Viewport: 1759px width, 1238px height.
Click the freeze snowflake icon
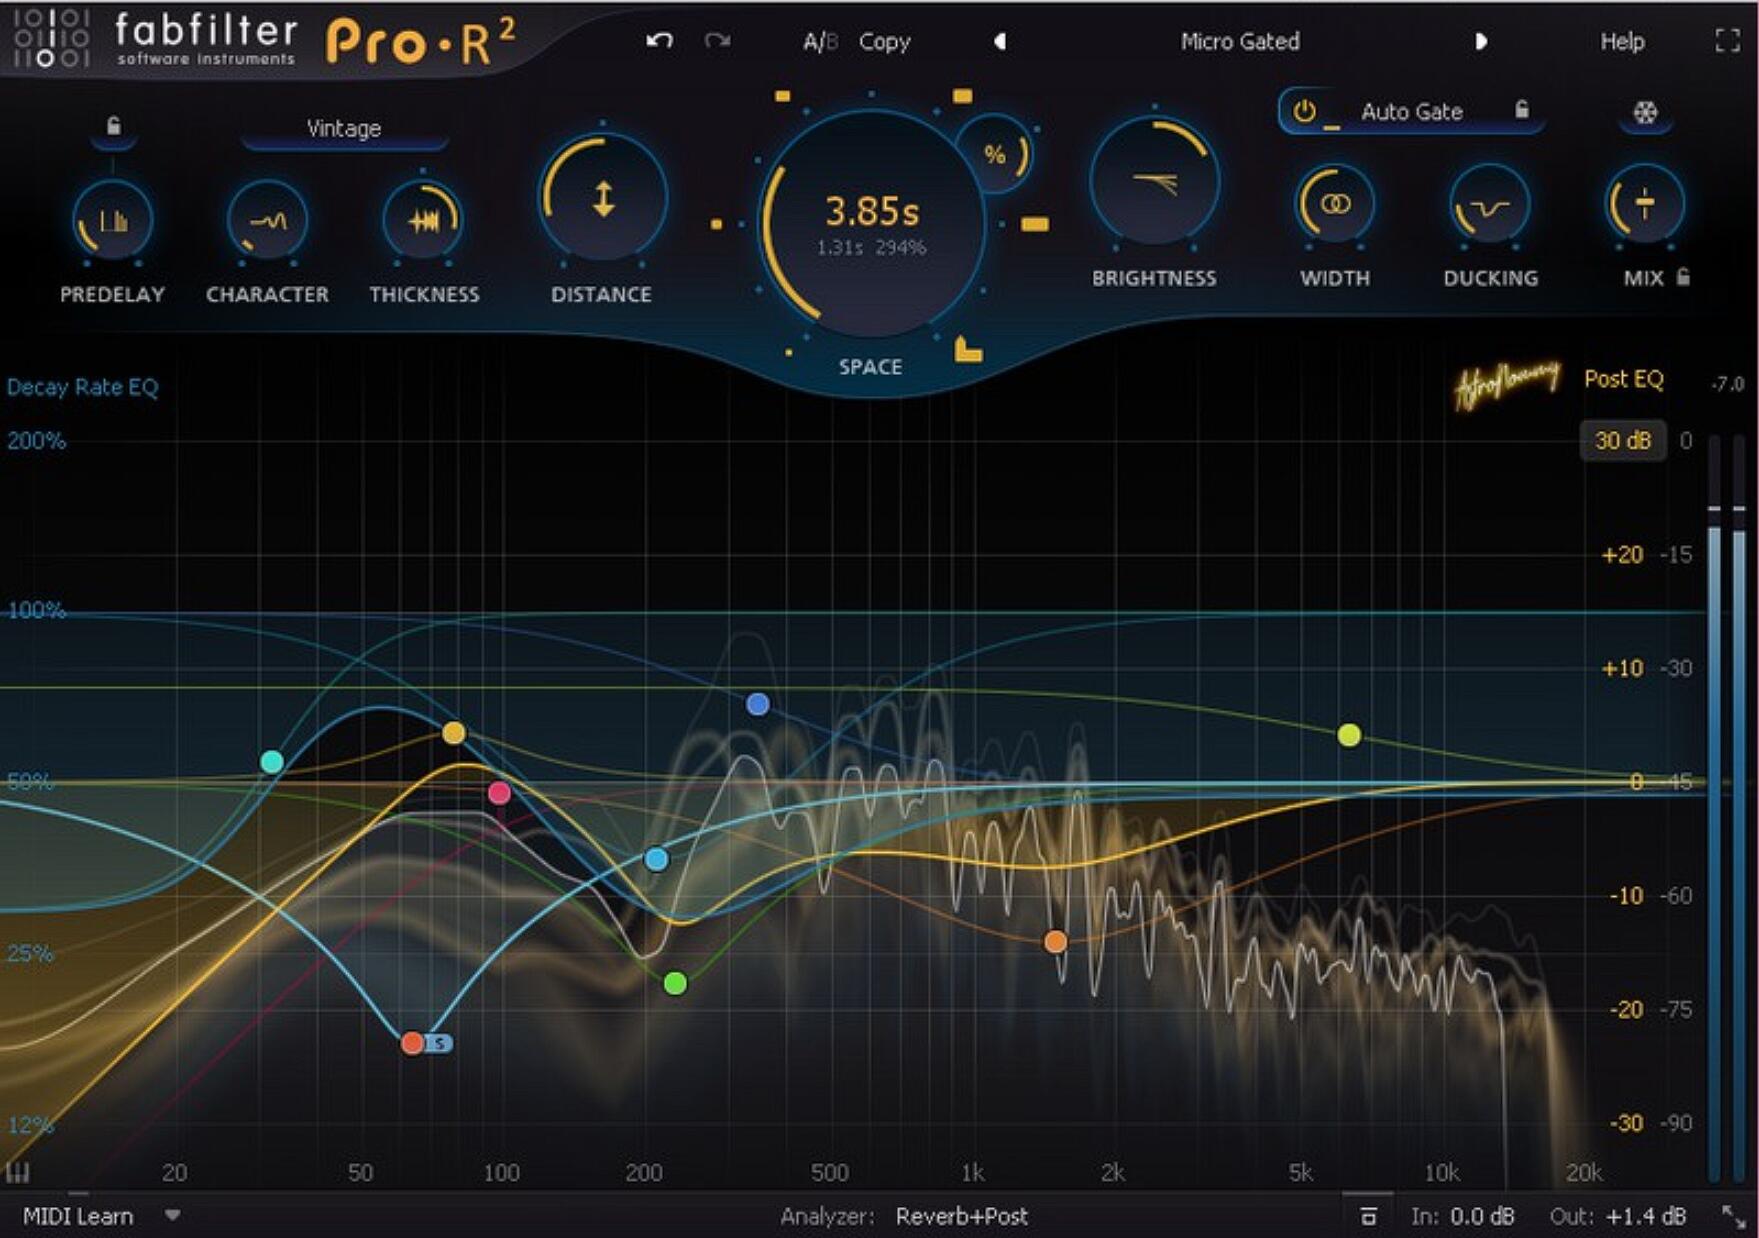[1645, 113]
